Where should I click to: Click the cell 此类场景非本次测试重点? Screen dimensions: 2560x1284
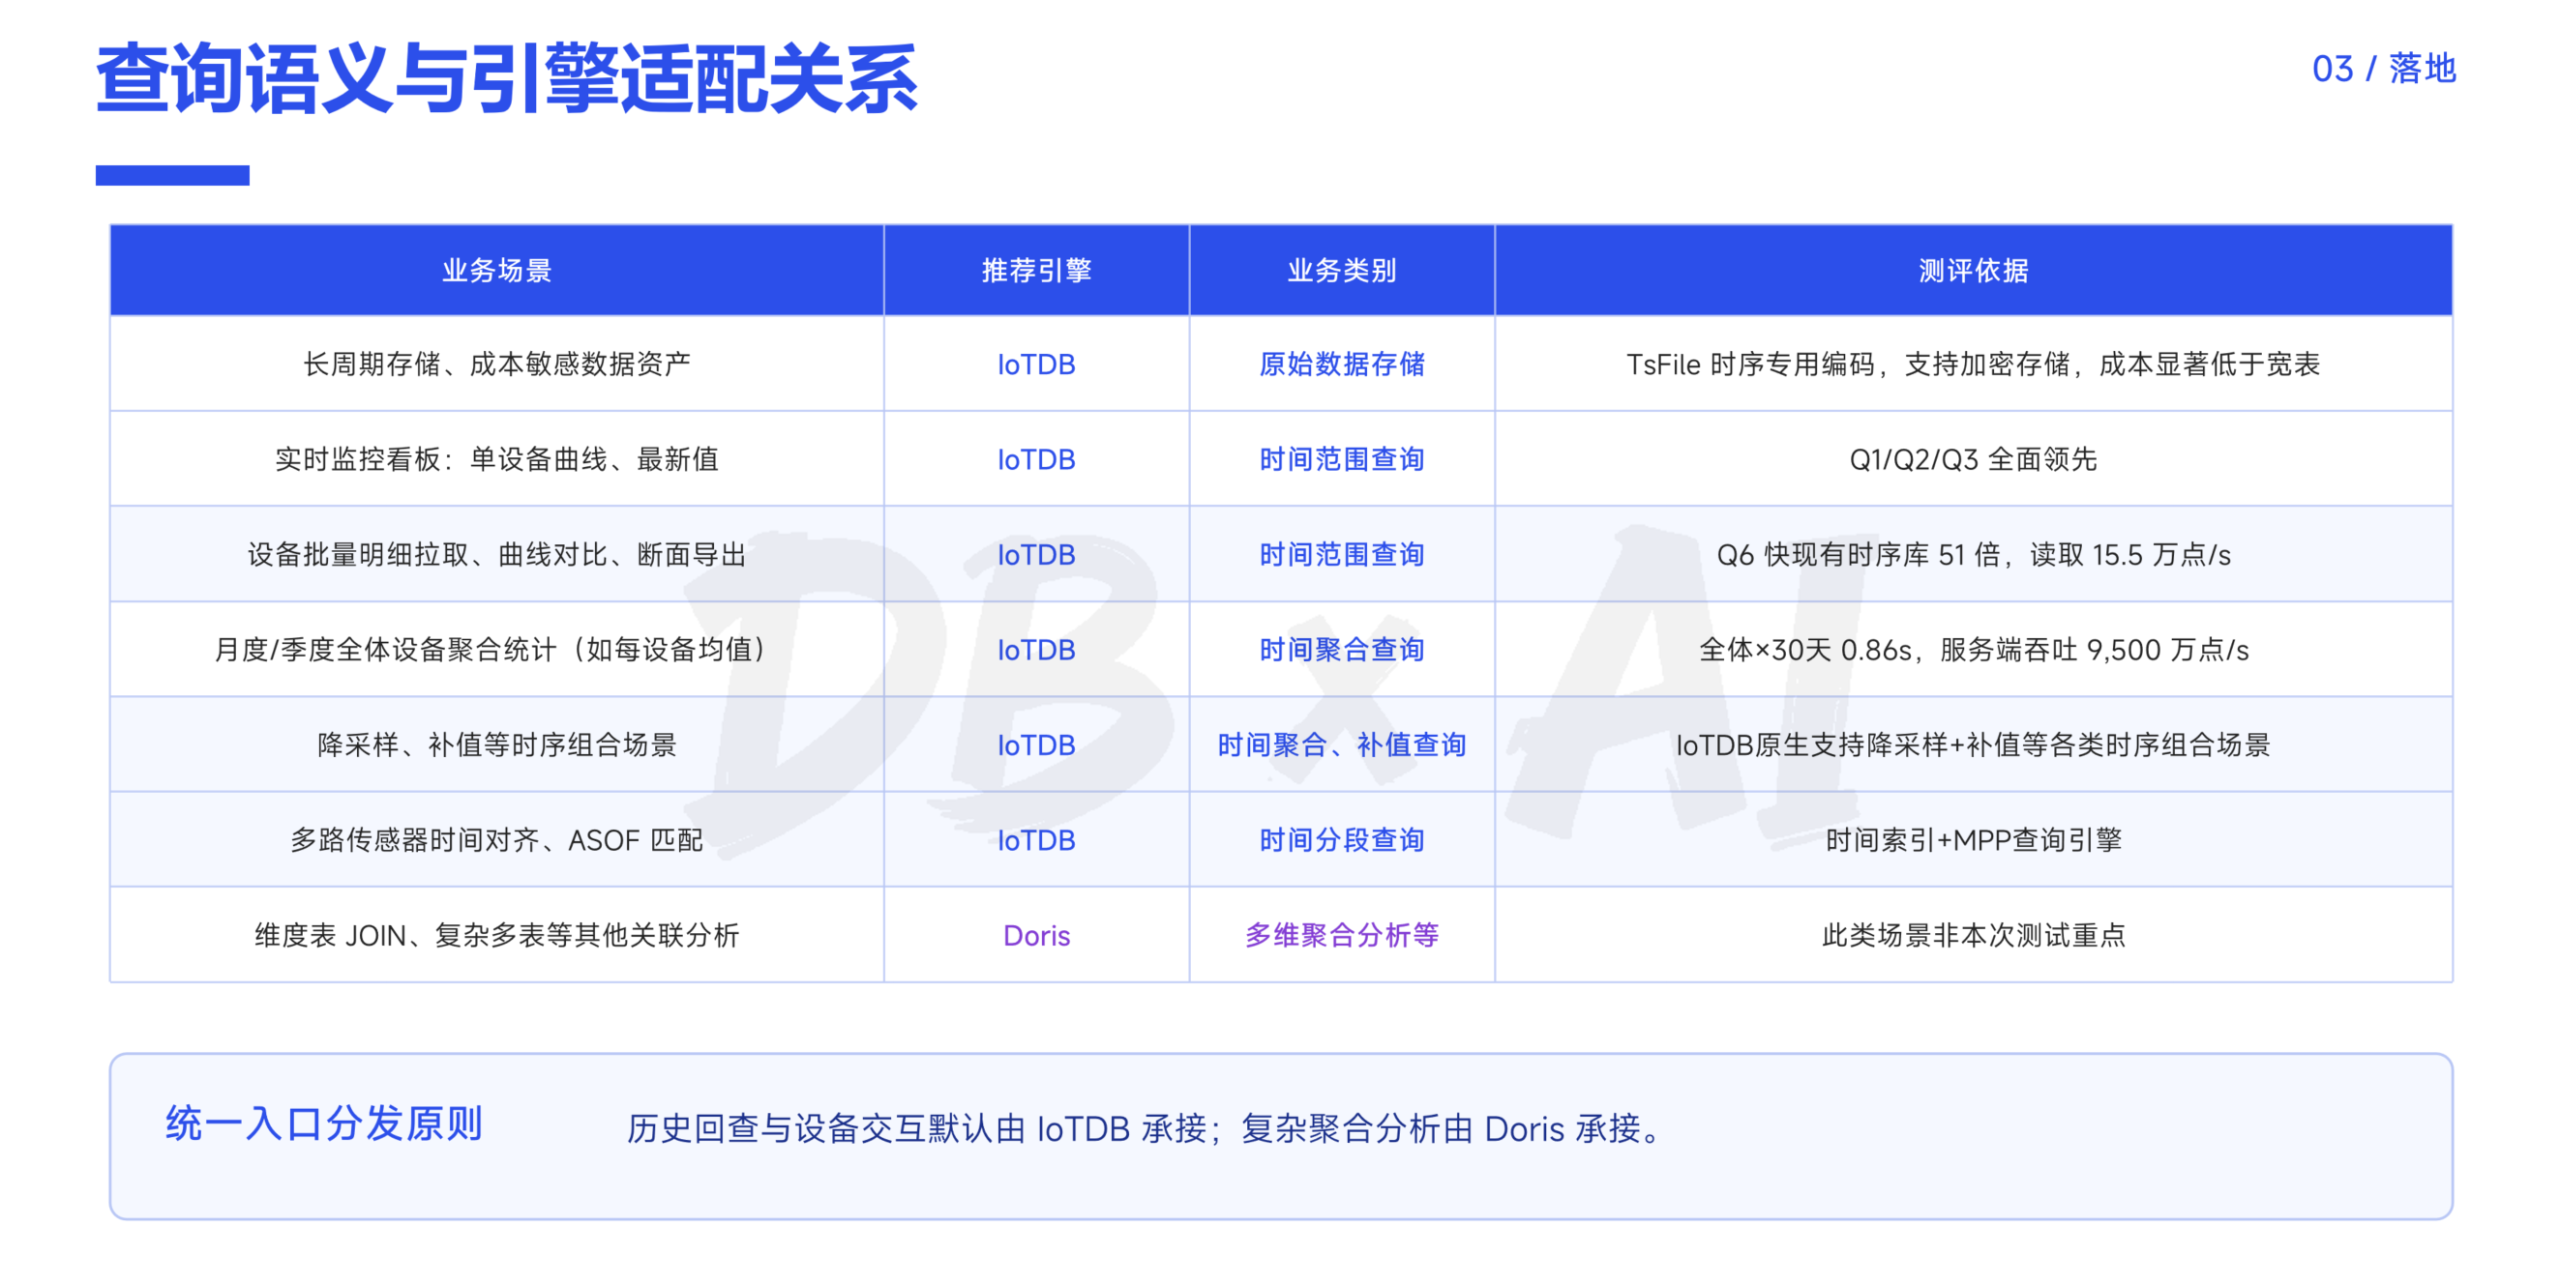(x=1972, y=934)
